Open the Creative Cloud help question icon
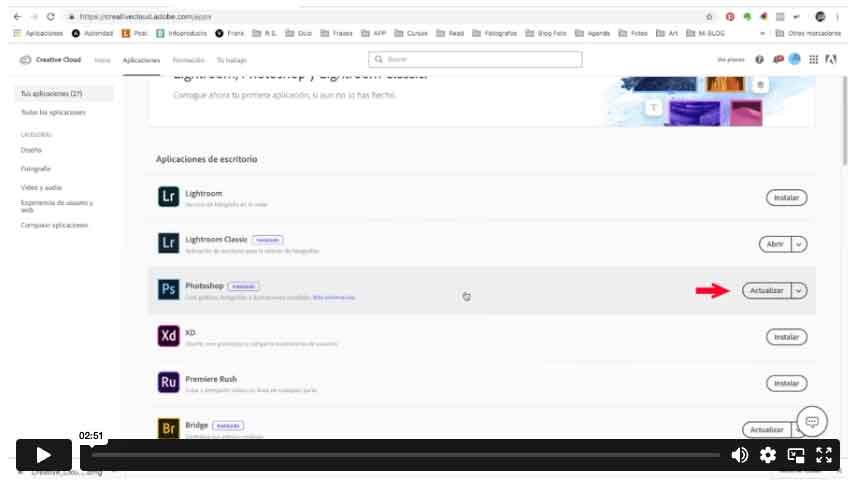Image resolution: width=855 pixels, height=485 pixels. point(759,59)
